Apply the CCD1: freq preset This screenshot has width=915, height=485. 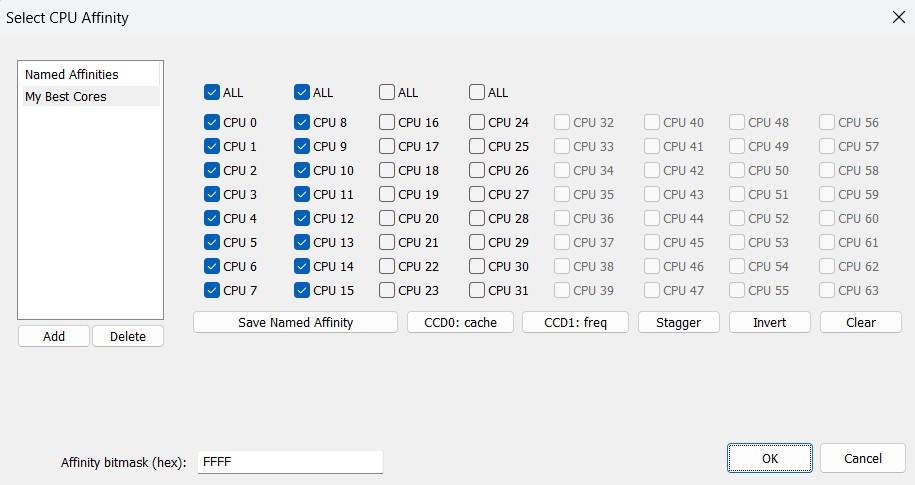[x=575, y=322]
